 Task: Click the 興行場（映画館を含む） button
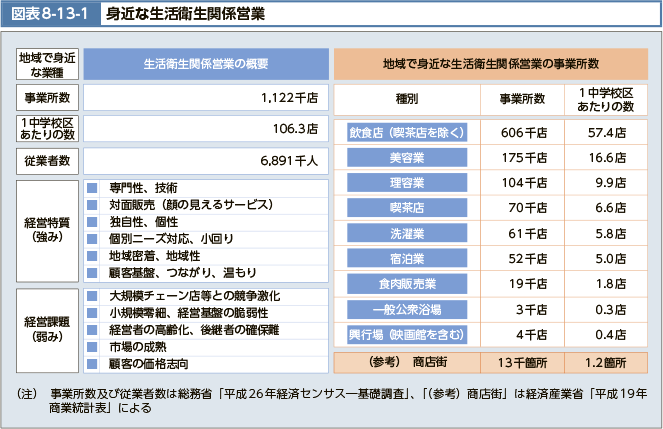(x=406, y=335)
